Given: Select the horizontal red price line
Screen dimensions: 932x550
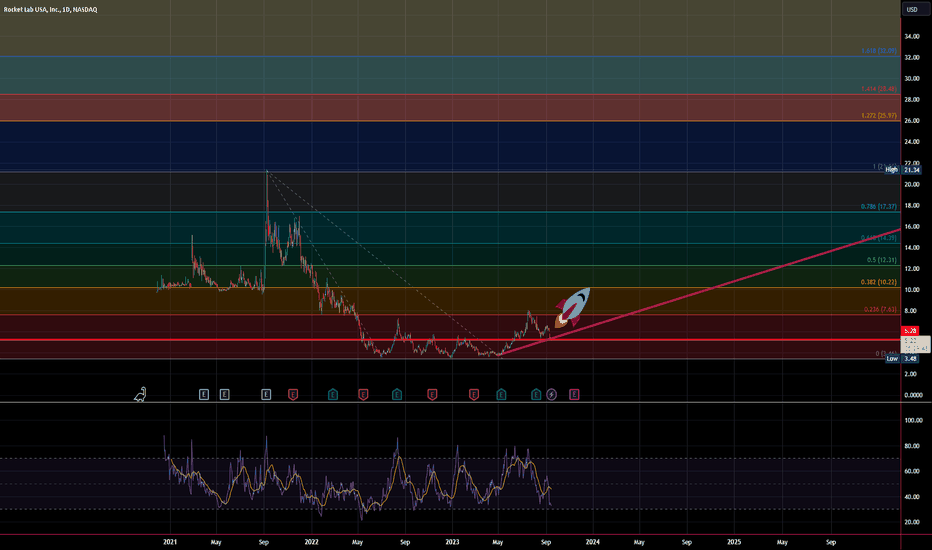Looking at the screenshot, I should [x=450, y=340].
